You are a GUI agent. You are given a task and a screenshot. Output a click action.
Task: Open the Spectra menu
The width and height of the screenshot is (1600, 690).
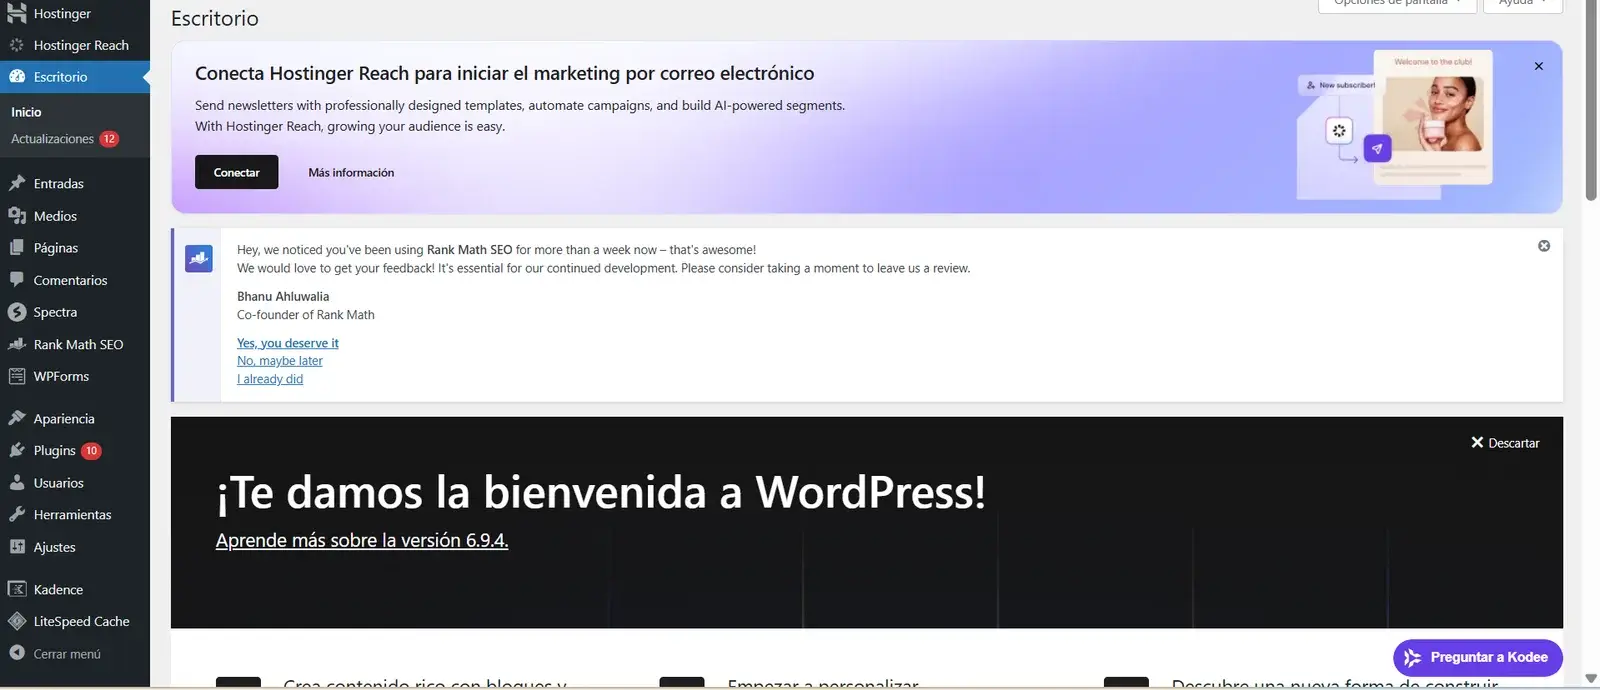coord(75,312)
